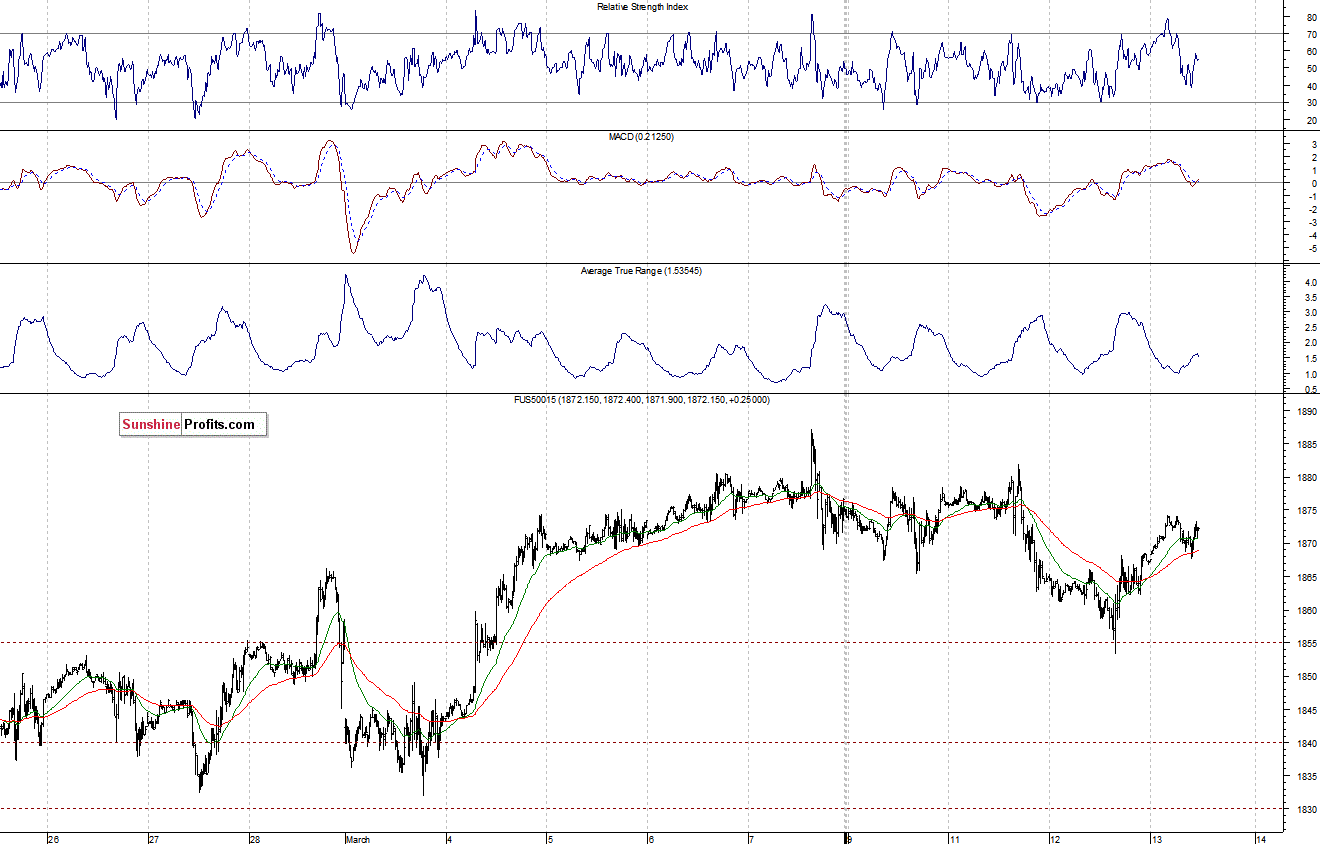The image size is (1320, 844).
Task: Click the 1875 price axis label
Action: pyautogui.click(x=1306, y=511)
